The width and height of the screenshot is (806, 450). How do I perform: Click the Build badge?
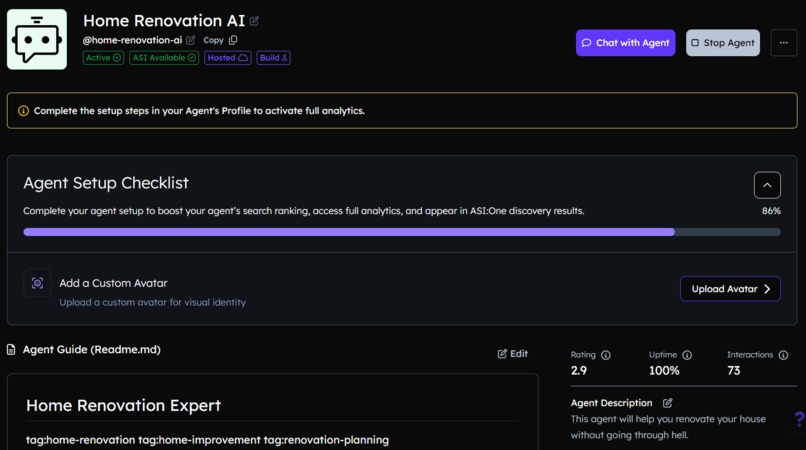273,58
